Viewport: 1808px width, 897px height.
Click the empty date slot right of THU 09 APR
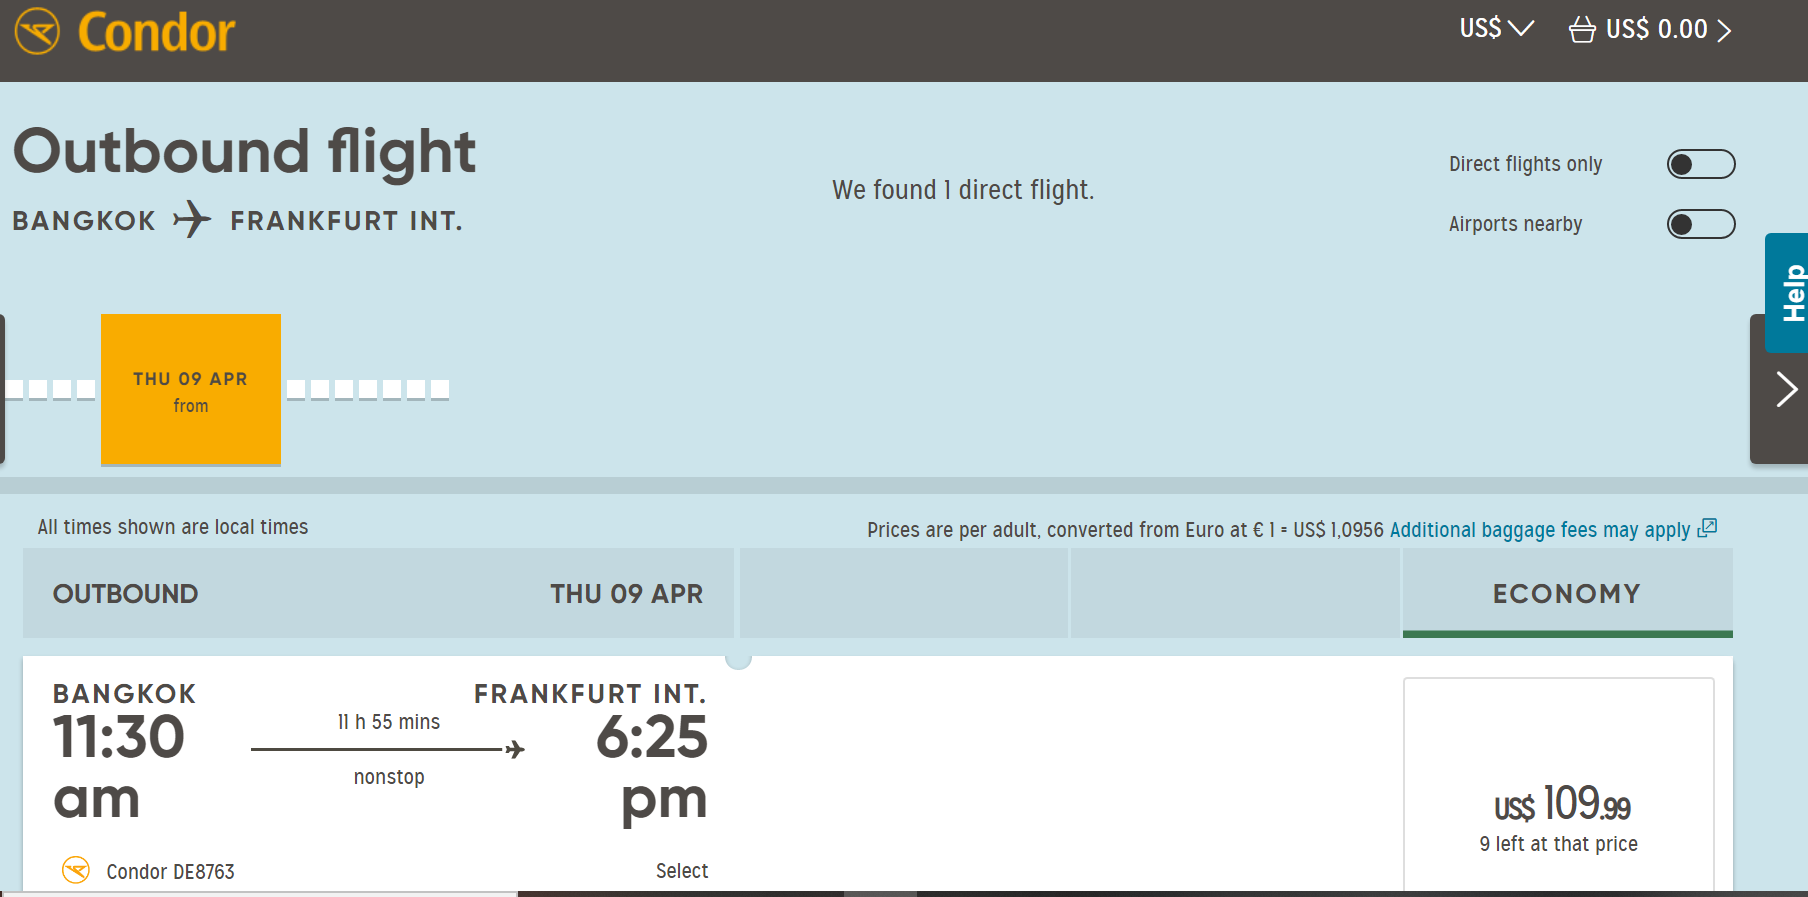click(x=296, y=390)
